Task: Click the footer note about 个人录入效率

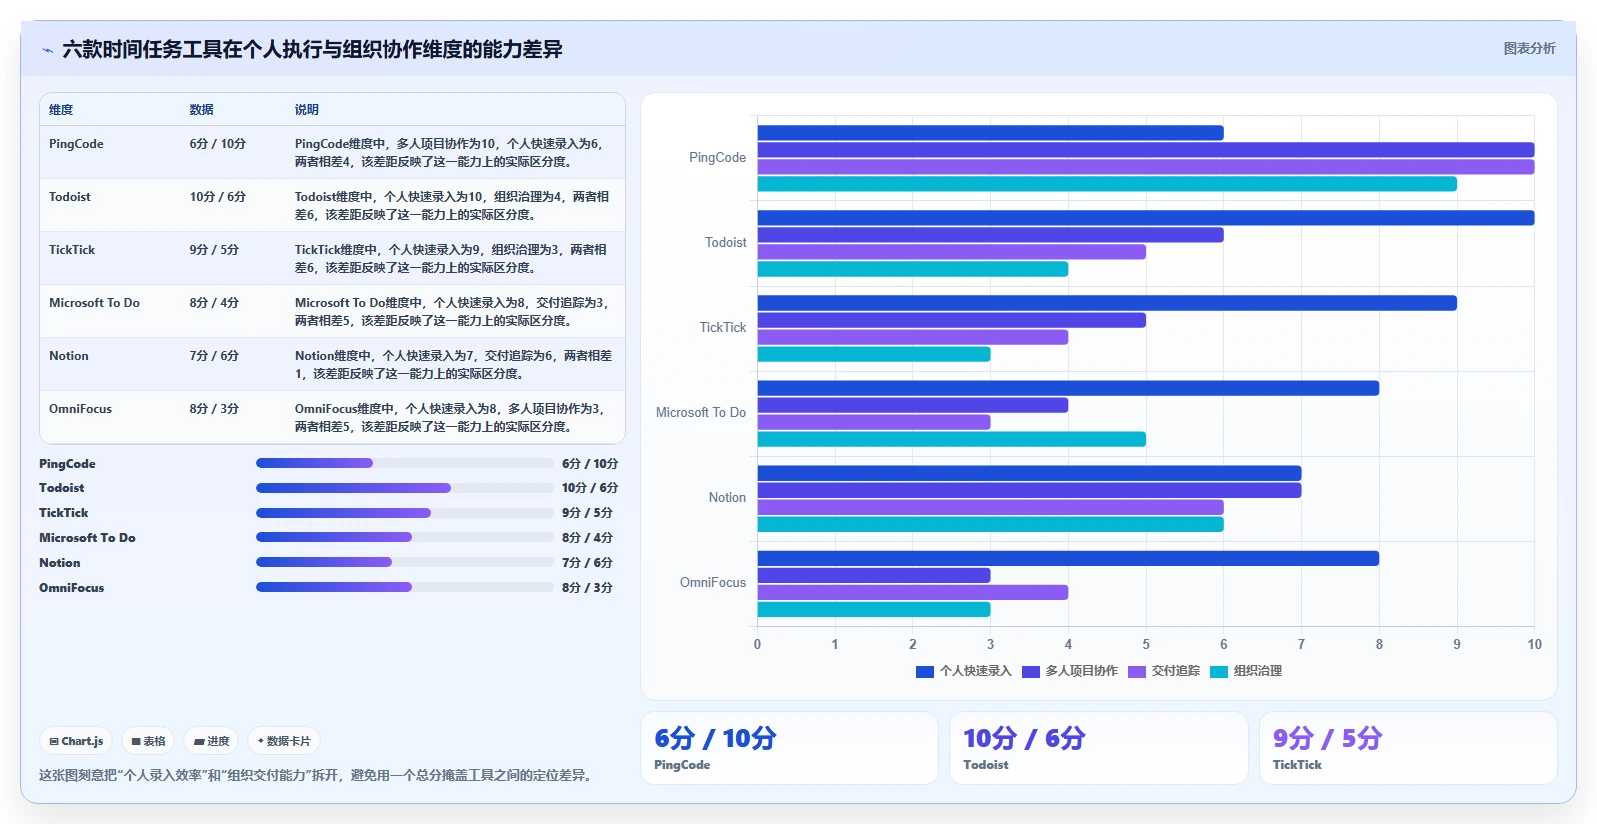Action: [318, 775]
